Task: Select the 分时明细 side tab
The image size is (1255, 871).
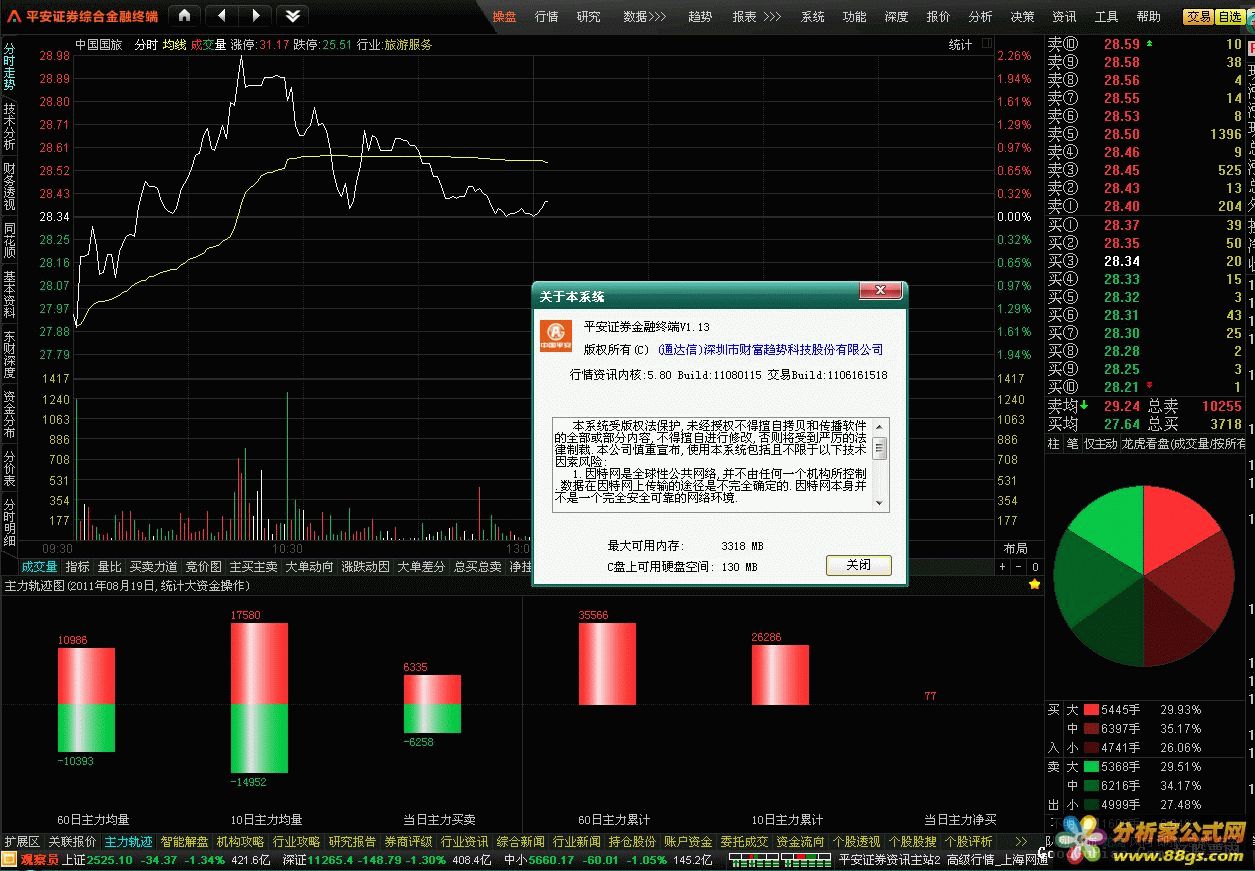Action: 9,521
